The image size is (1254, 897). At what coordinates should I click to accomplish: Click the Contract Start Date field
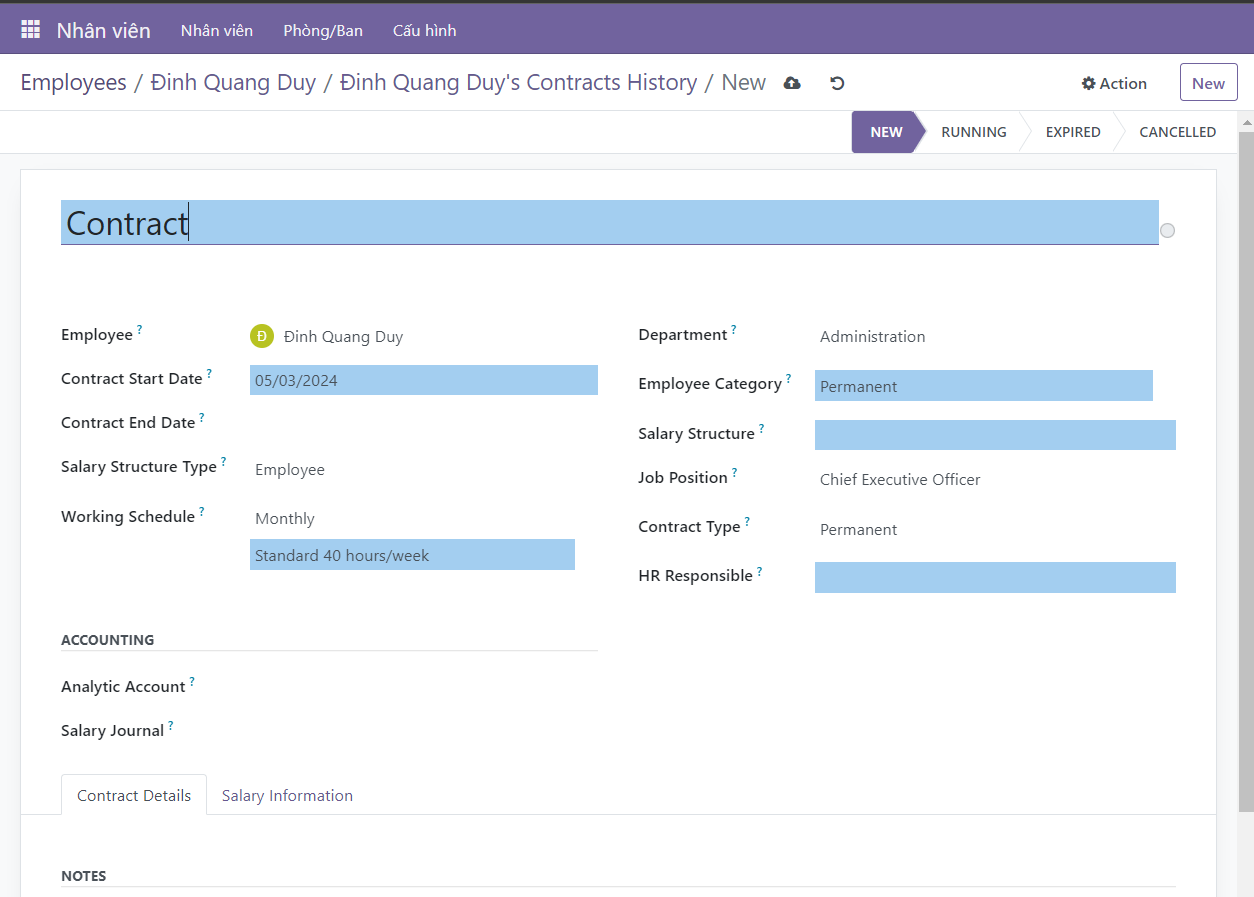pyautogui.click(x=423, y=380)
